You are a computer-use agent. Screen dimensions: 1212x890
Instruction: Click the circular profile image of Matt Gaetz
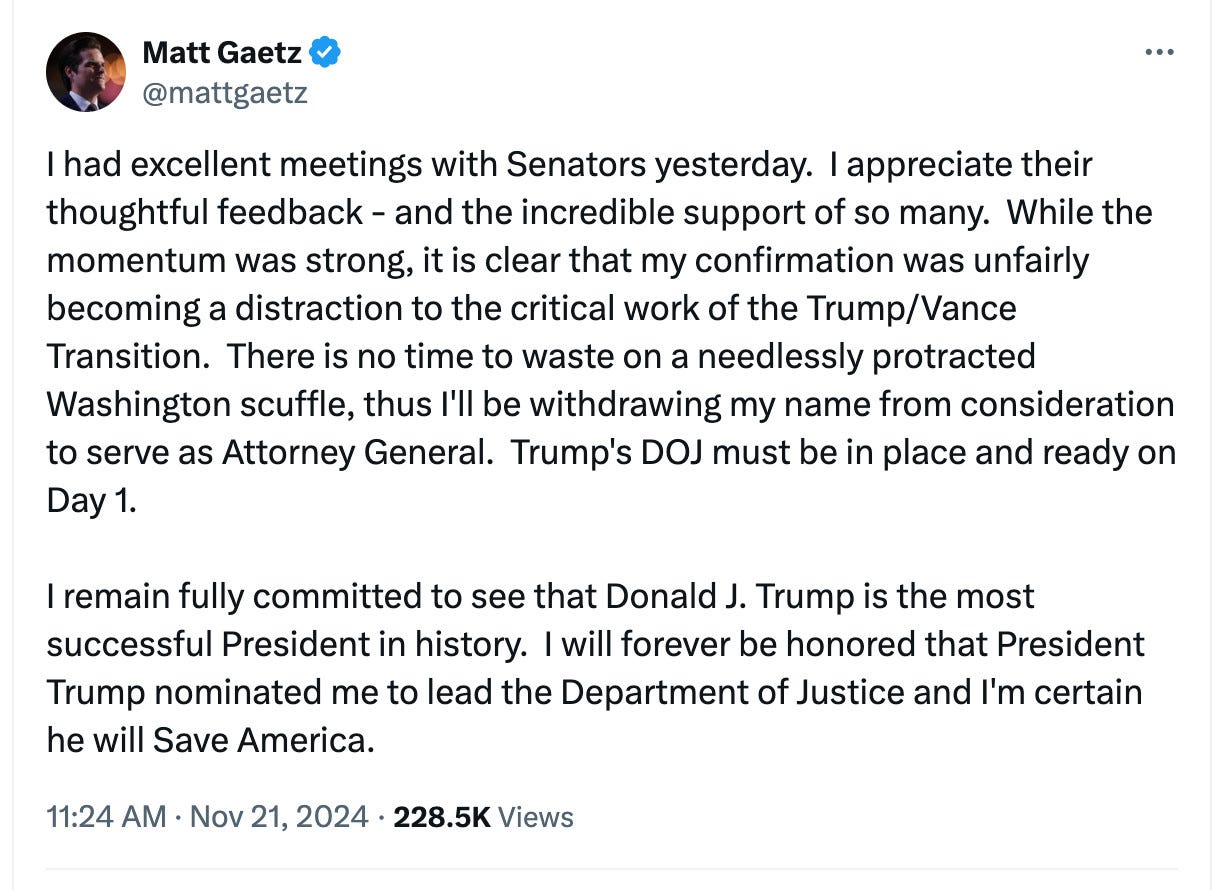[85, 71]
